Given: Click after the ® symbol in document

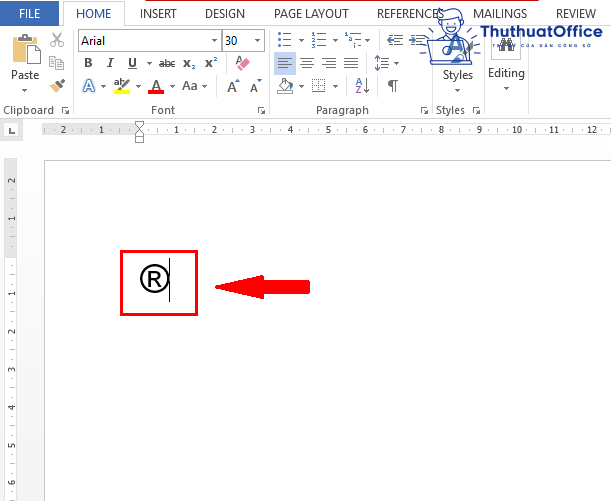Looking at the screenshot, I should 172,280.
